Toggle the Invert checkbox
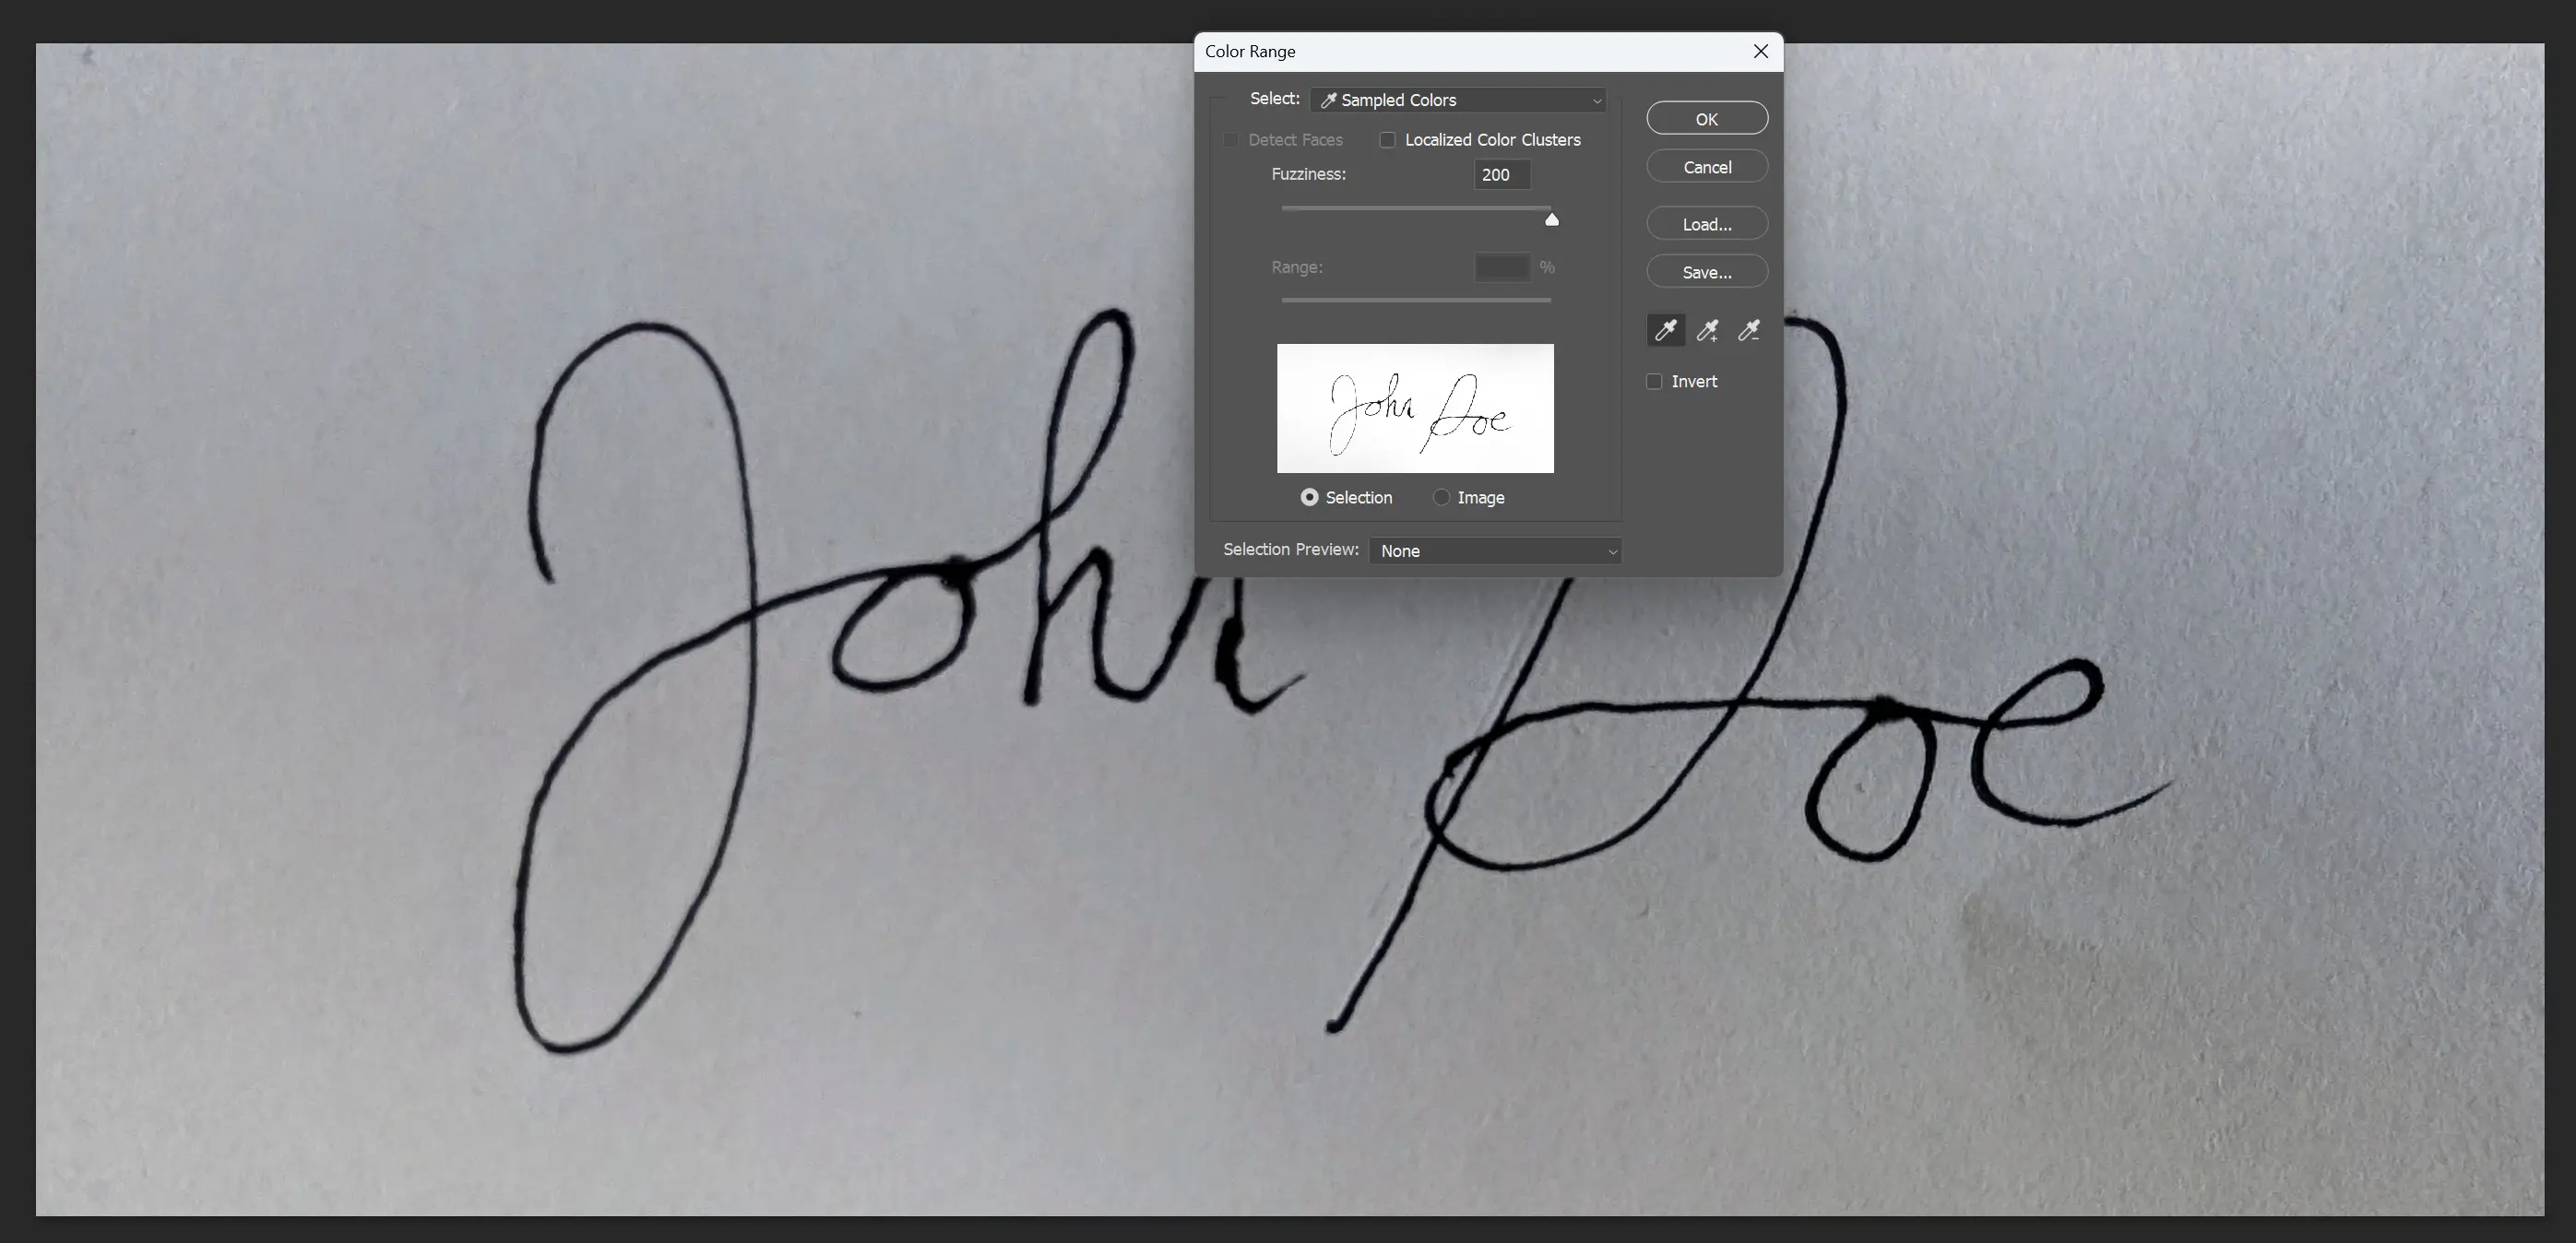The width and height of the screenshot is (2576, 1243). [x=1654, y=381]
